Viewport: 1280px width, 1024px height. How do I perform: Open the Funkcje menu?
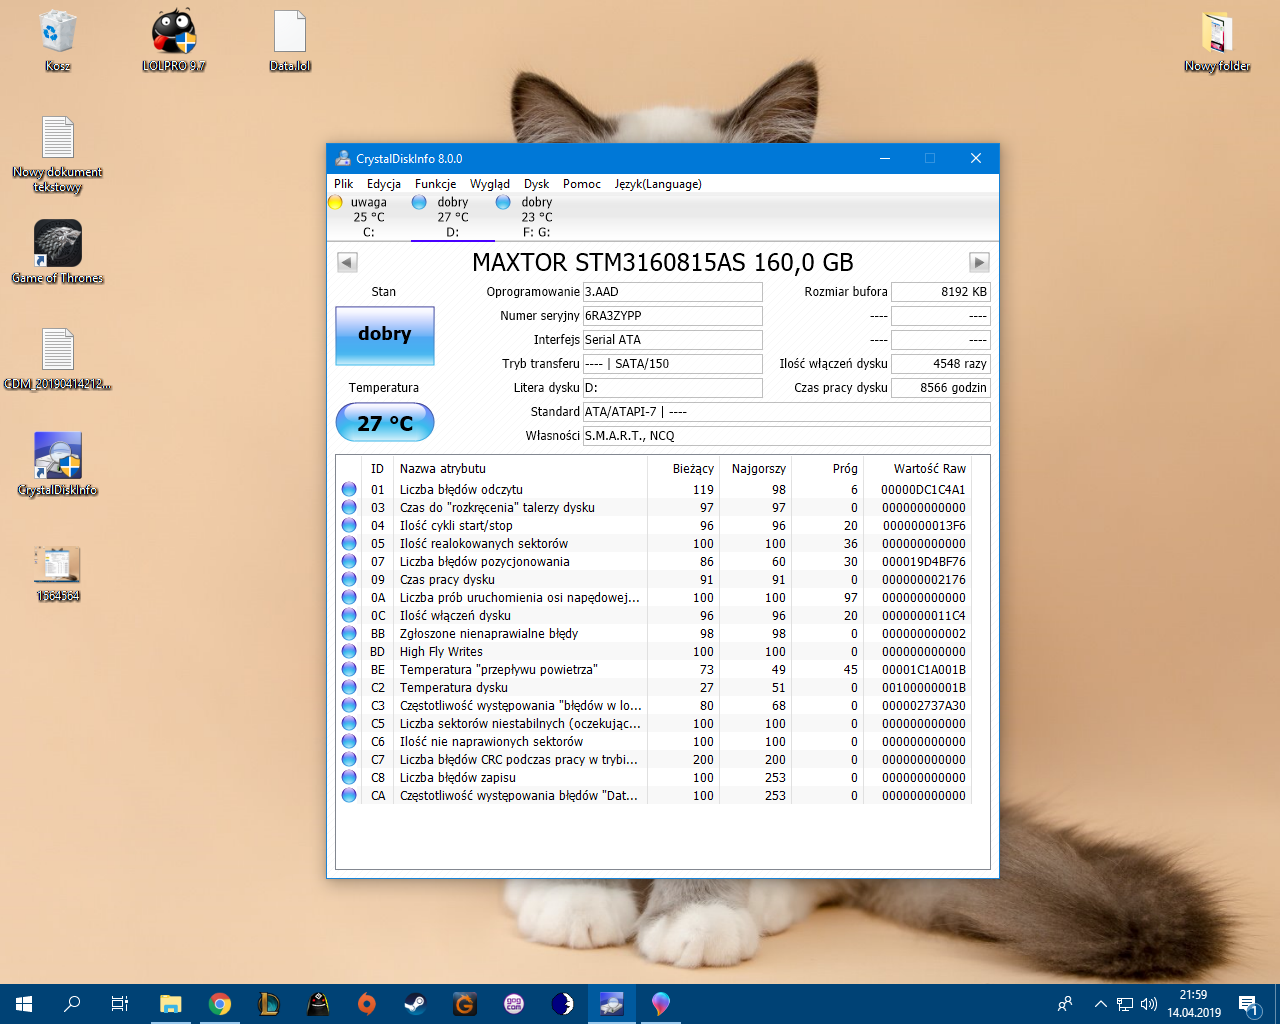point(436,184)
